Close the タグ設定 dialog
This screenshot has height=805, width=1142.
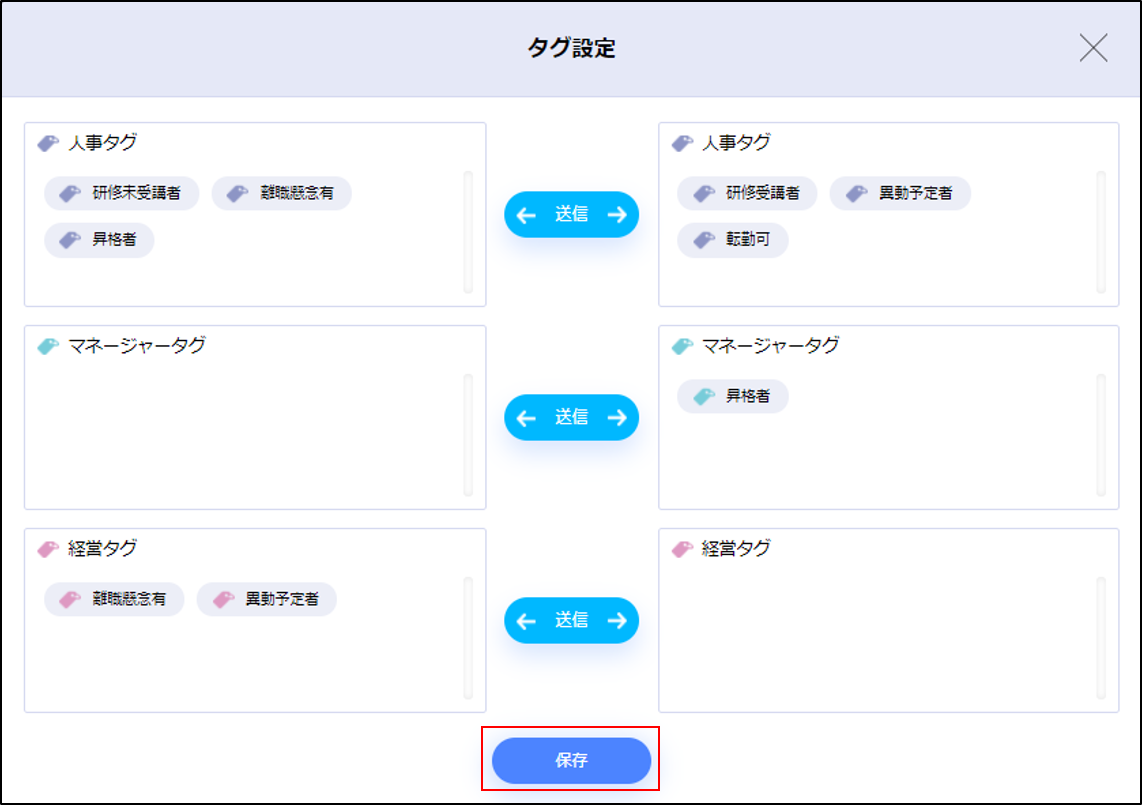1093,48
